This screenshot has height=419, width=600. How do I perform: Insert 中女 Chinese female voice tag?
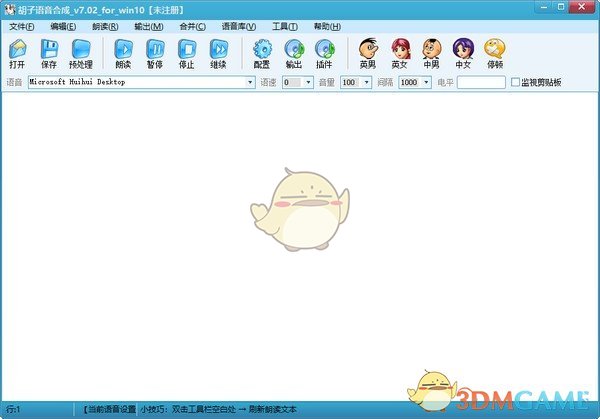click(463, 53)
